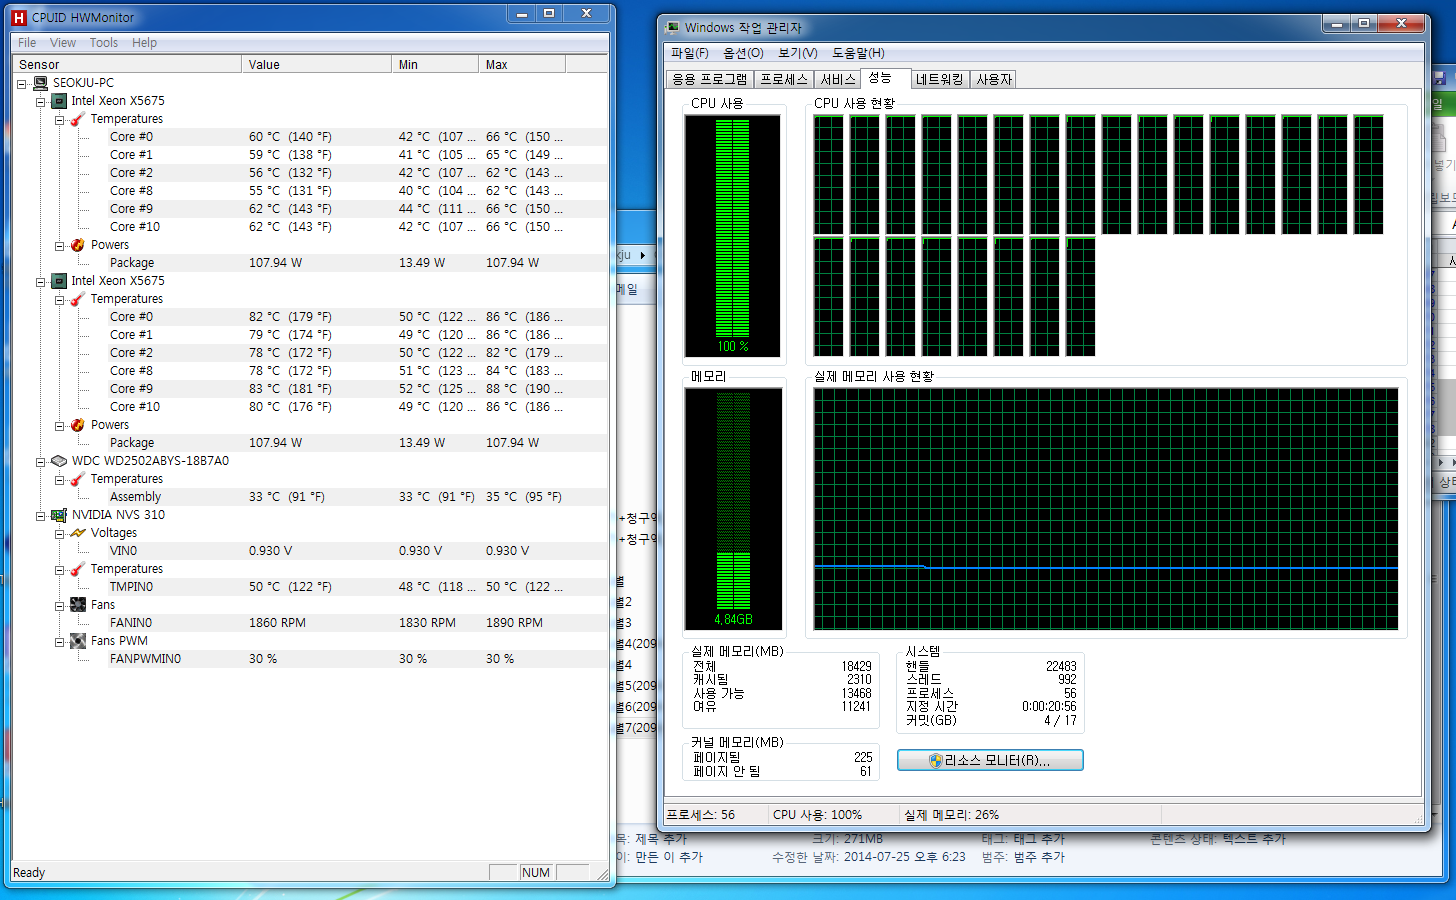Click the NUM indicator in HWMonitor

tap(536, 873)
